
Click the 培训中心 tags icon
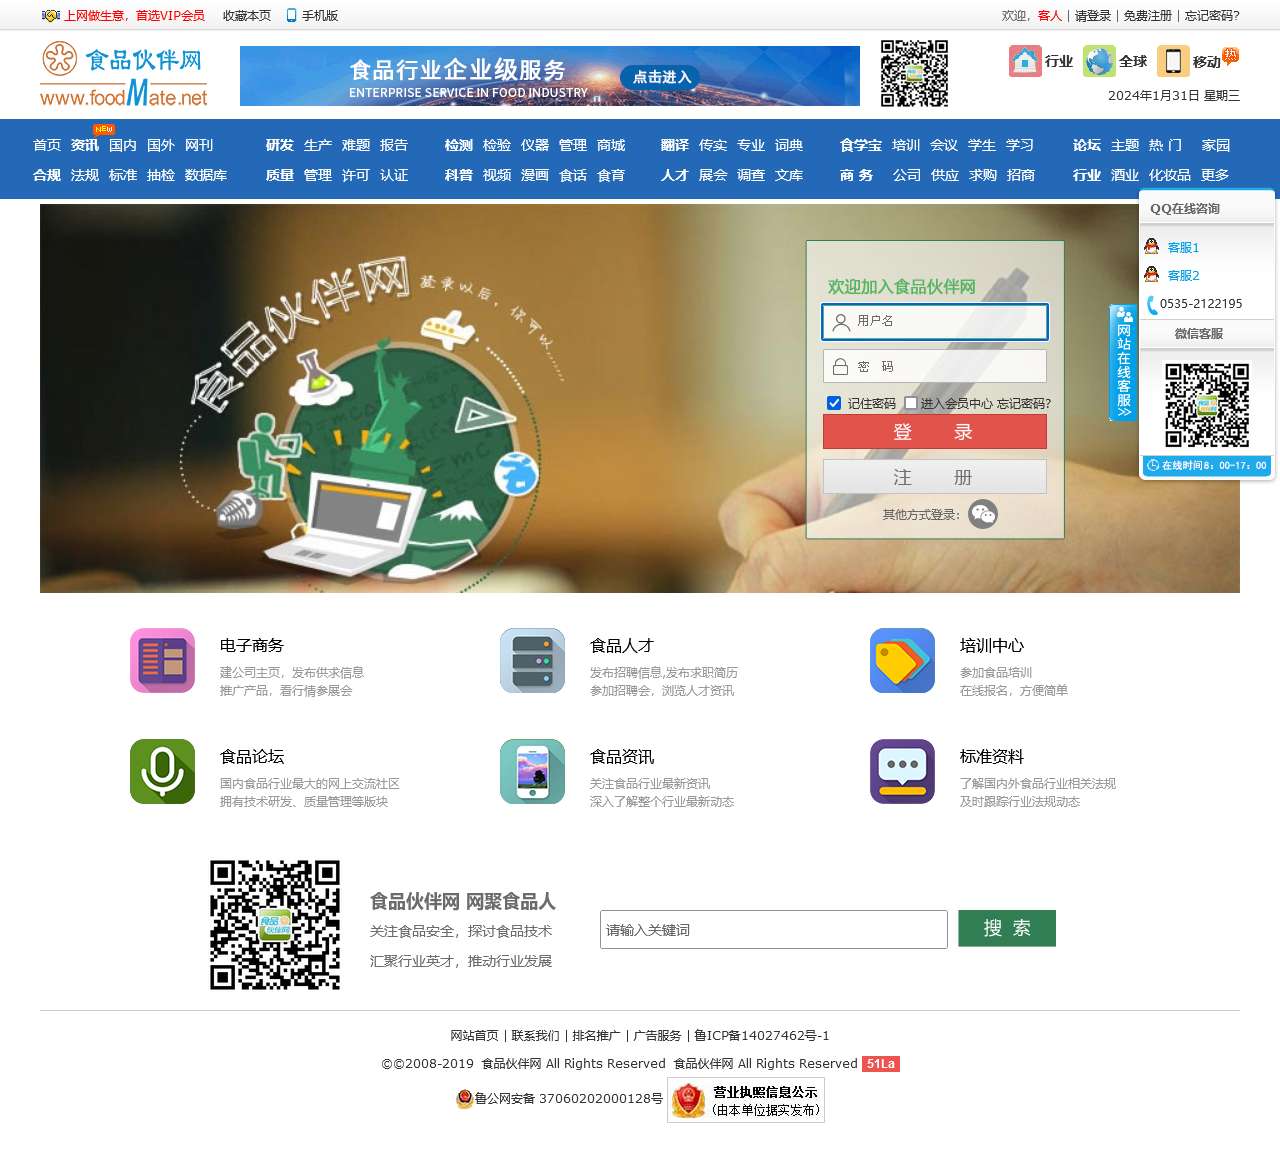pyautogui.click(x=902, y=661)
